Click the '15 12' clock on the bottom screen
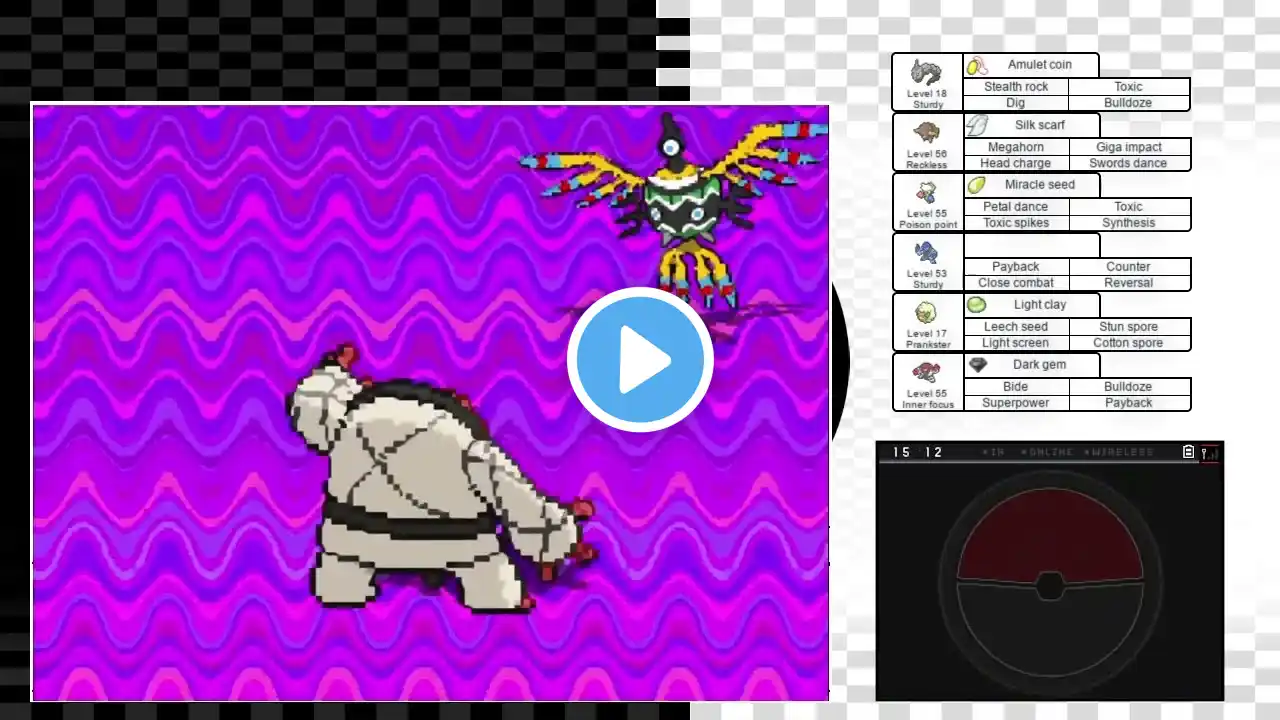This screenshot has width=1280, height=720. tap(918, 453)
